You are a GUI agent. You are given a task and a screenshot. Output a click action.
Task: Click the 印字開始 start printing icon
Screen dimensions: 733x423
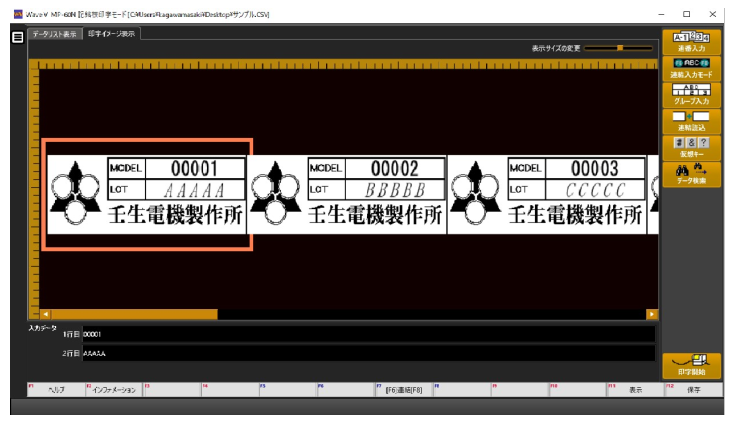click(x=691, y=365)
